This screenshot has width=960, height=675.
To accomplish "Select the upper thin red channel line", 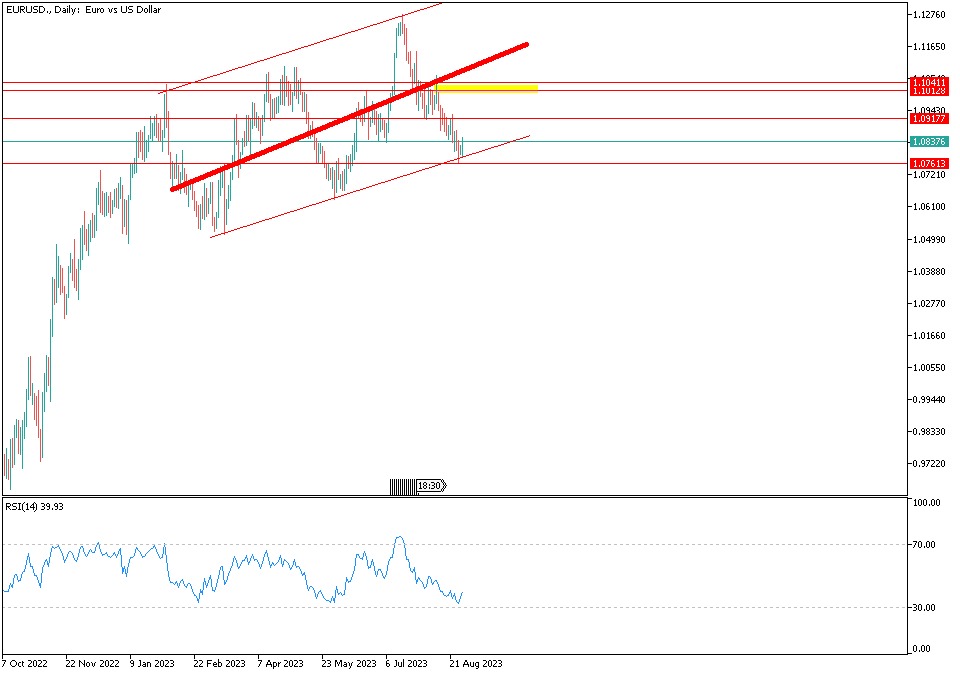I will (x=300, y=48).
